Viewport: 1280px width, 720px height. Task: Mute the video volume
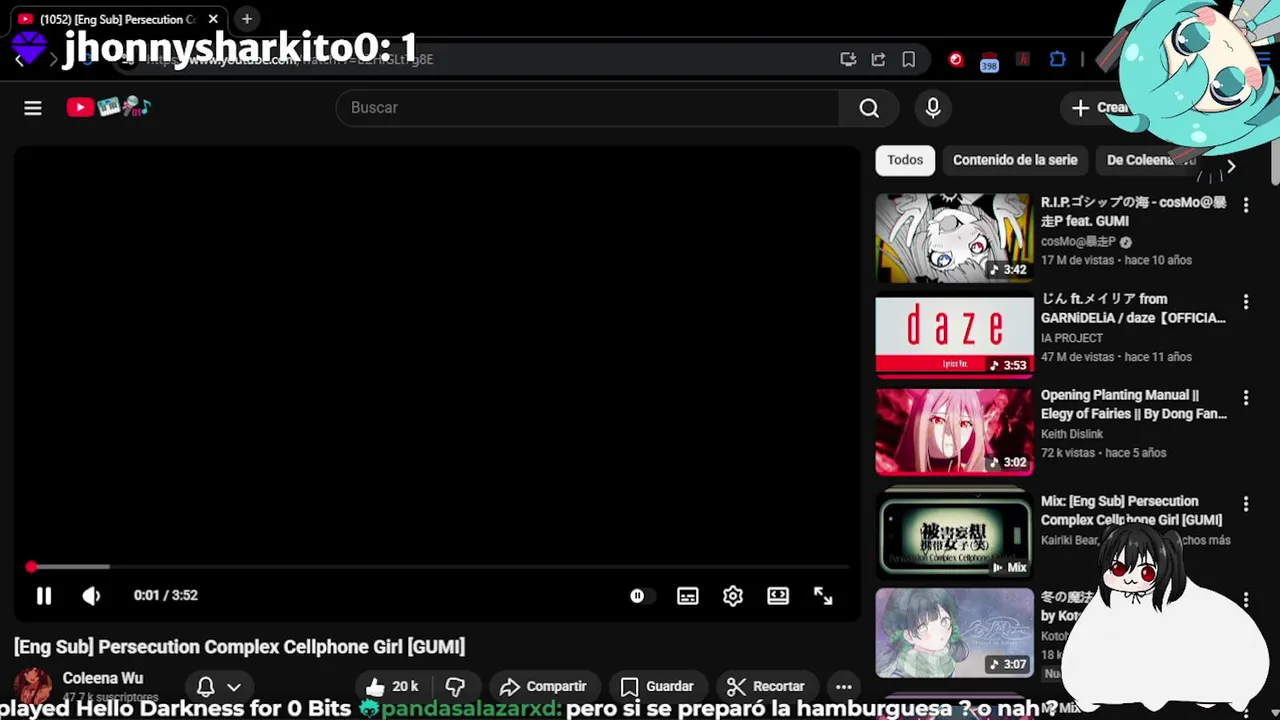[x=91, y=596]
